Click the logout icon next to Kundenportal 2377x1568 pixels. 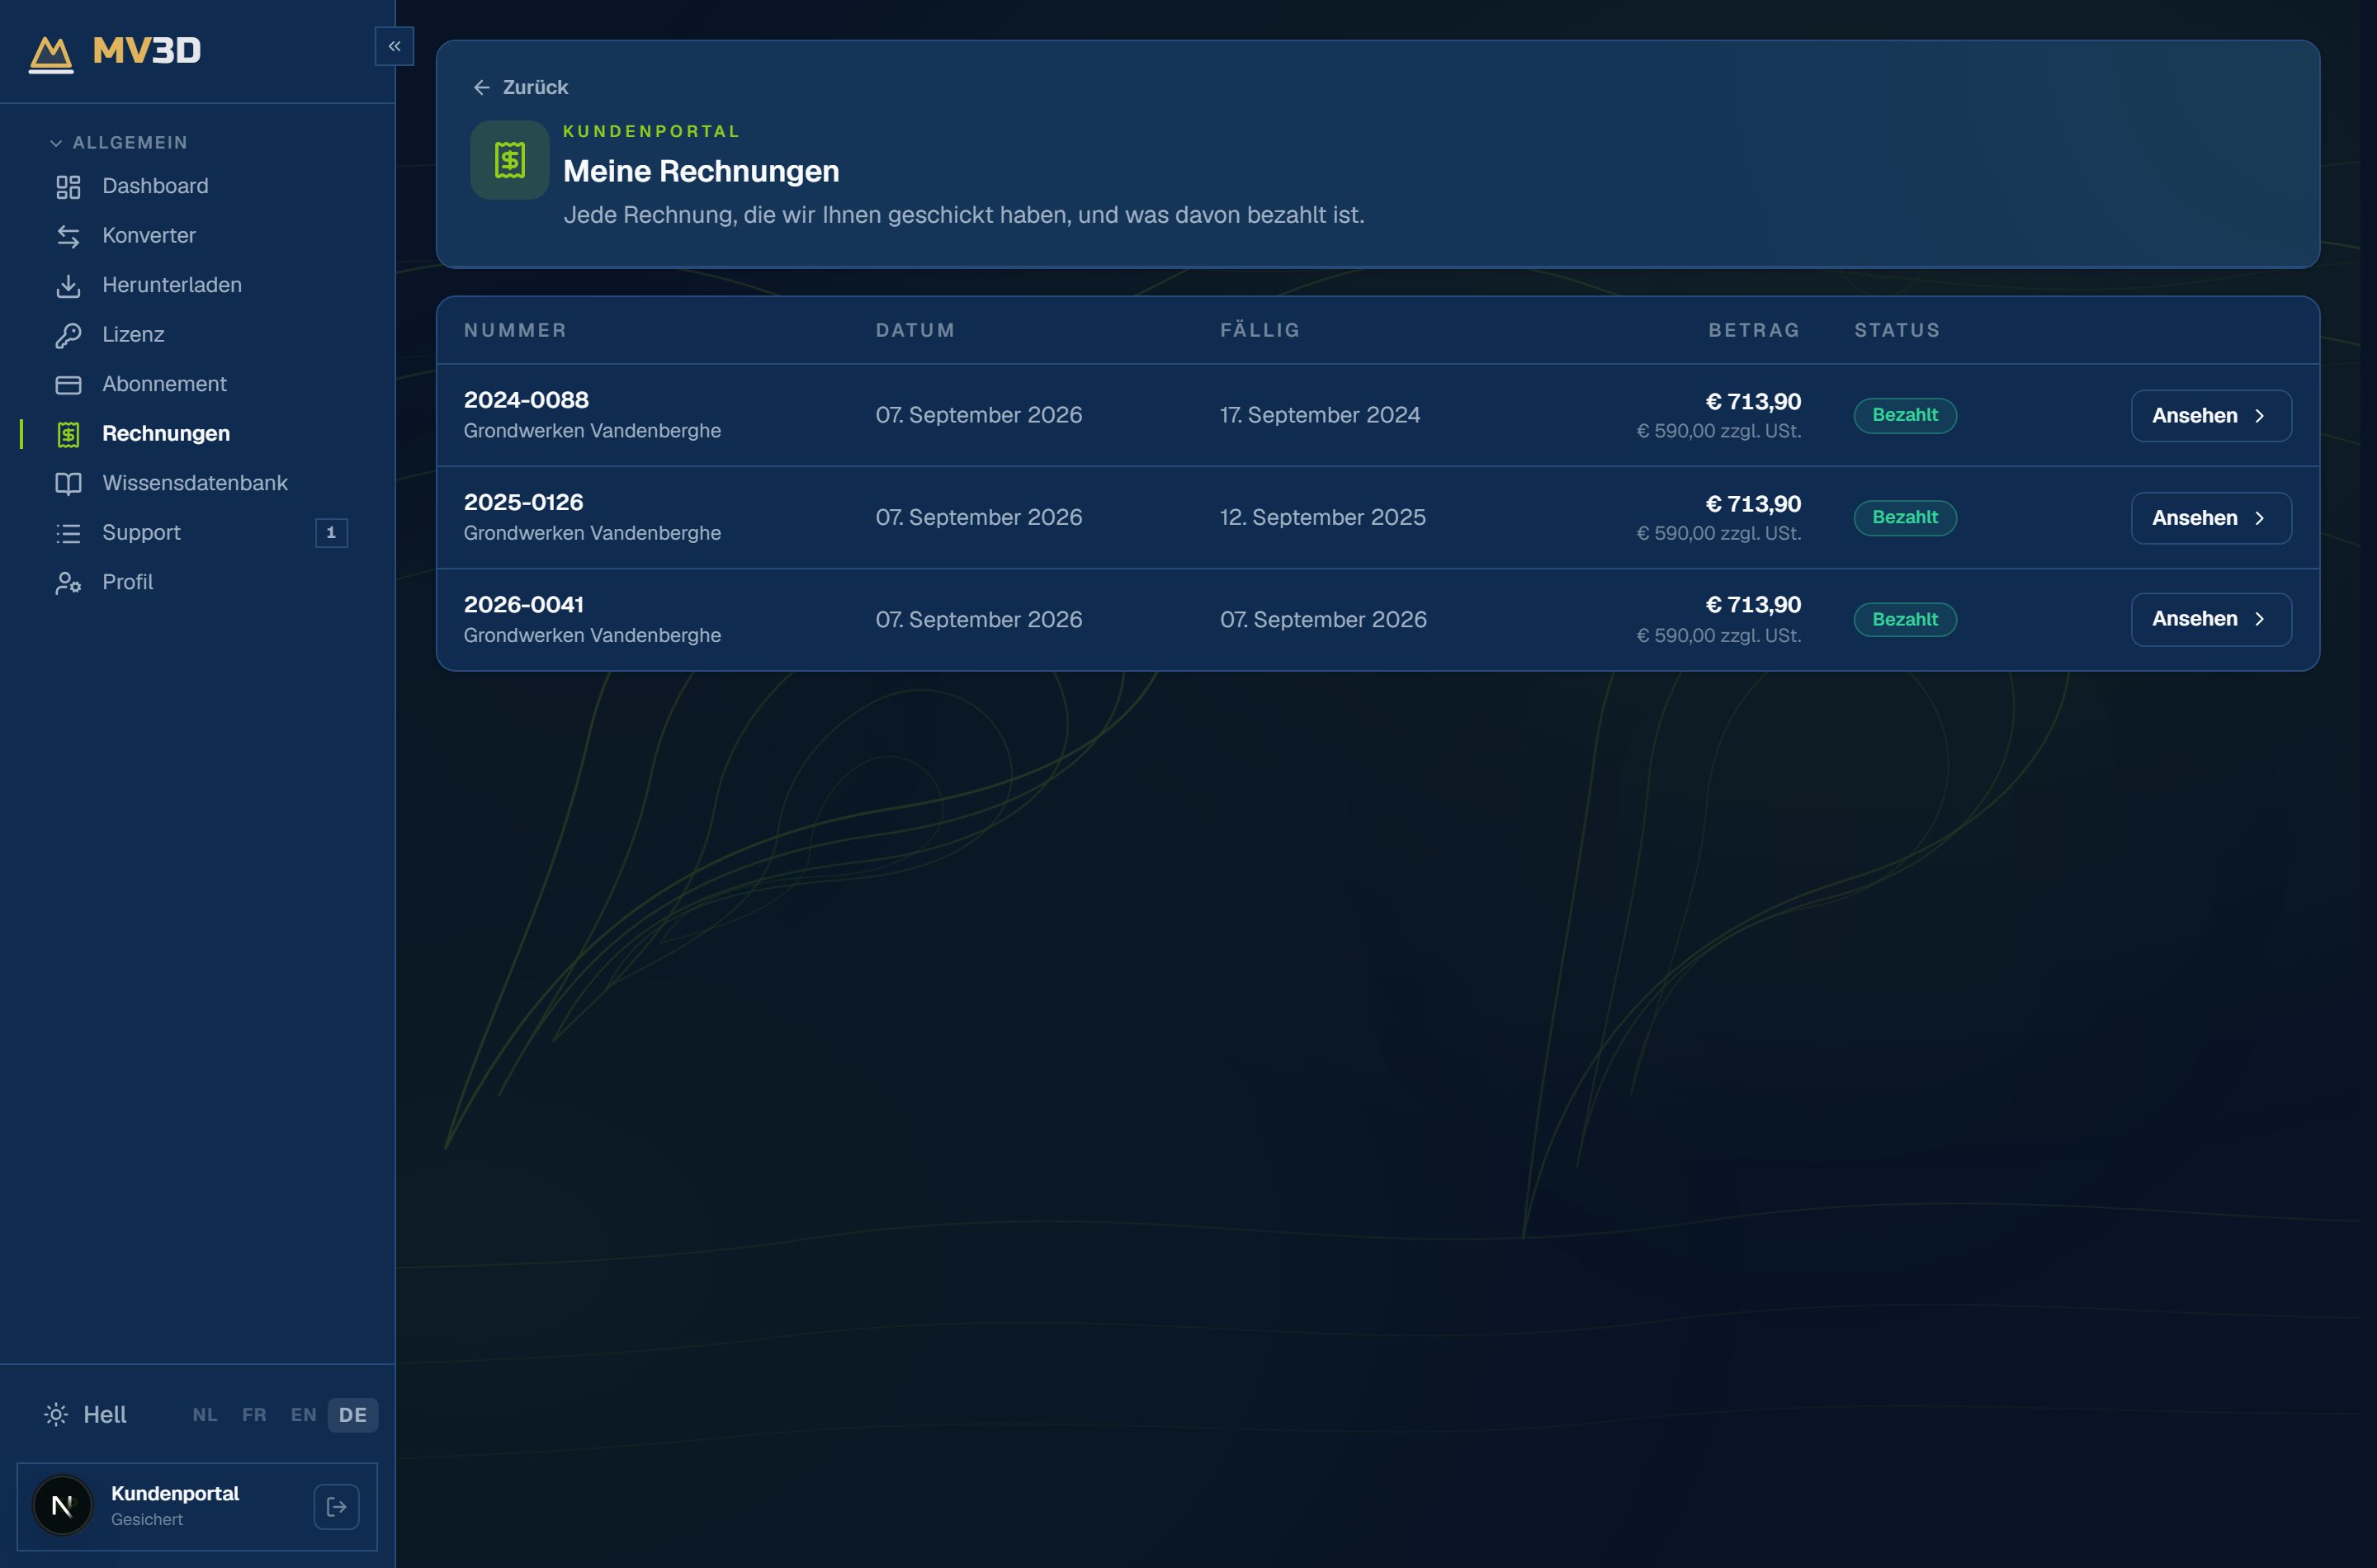pyautogui.click(x=337, y=1506)
